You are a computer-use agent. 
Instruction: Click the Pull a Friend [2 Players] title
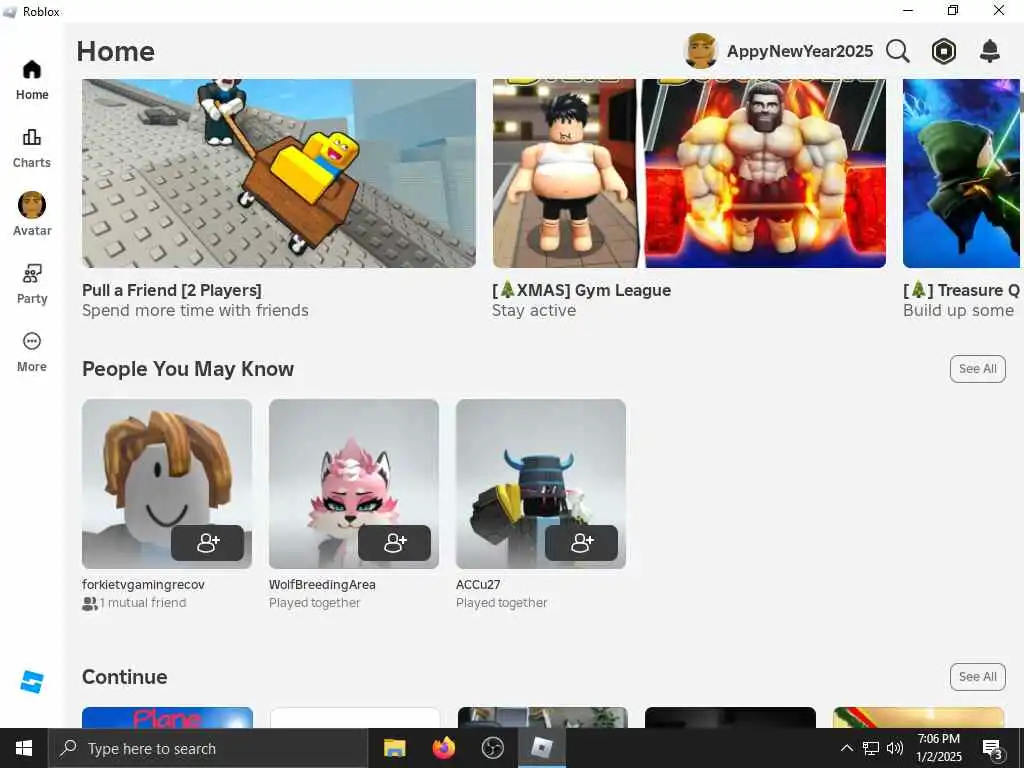(x=172, y=290)
